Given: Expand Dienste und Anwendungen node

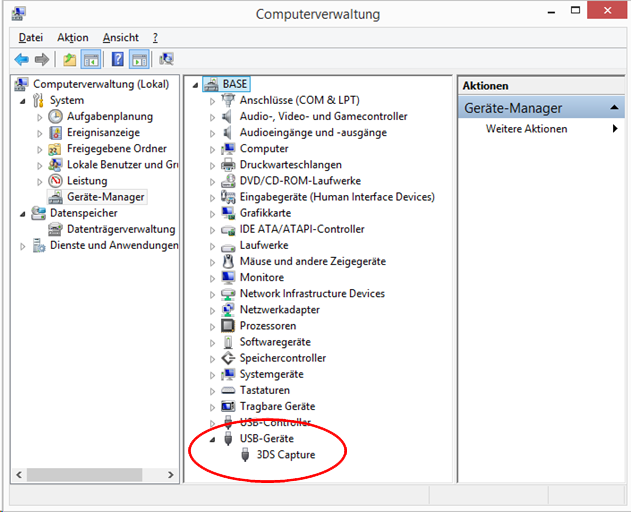Looking at the screenshot, I should click(23, 246).
